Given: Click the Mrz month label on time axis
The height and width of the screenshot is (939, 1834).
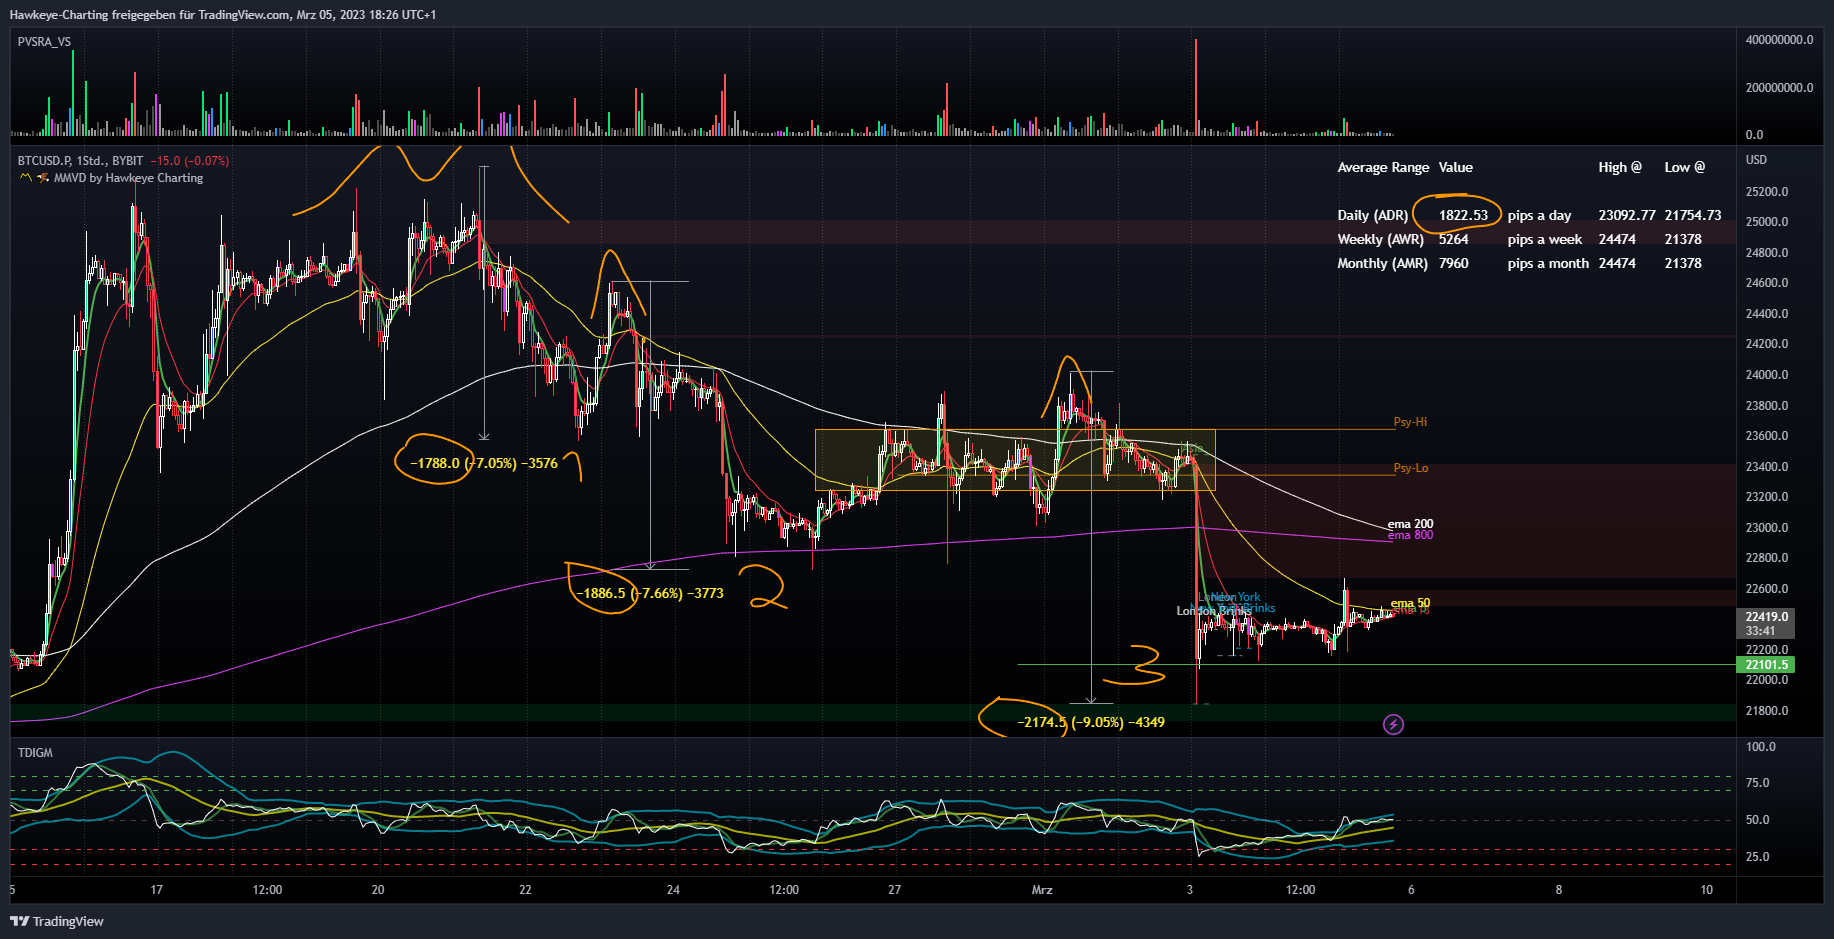Looking at the screenshot, I should coord(1042,890).
